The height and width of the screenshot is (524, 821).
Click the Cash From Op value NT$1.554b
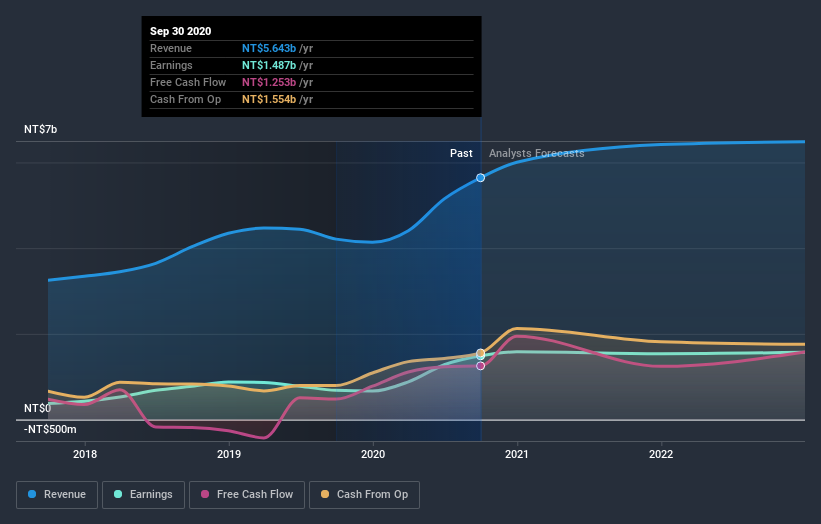coord(269,99)
